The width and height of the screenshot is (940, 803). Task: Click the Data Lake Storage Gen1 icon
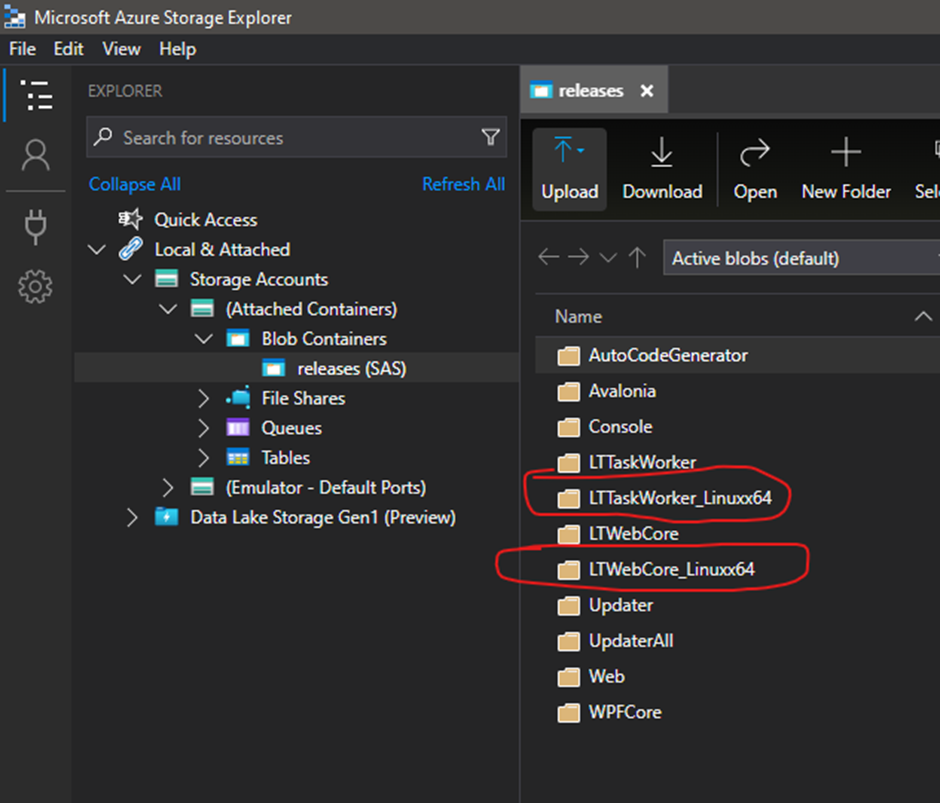166,517
